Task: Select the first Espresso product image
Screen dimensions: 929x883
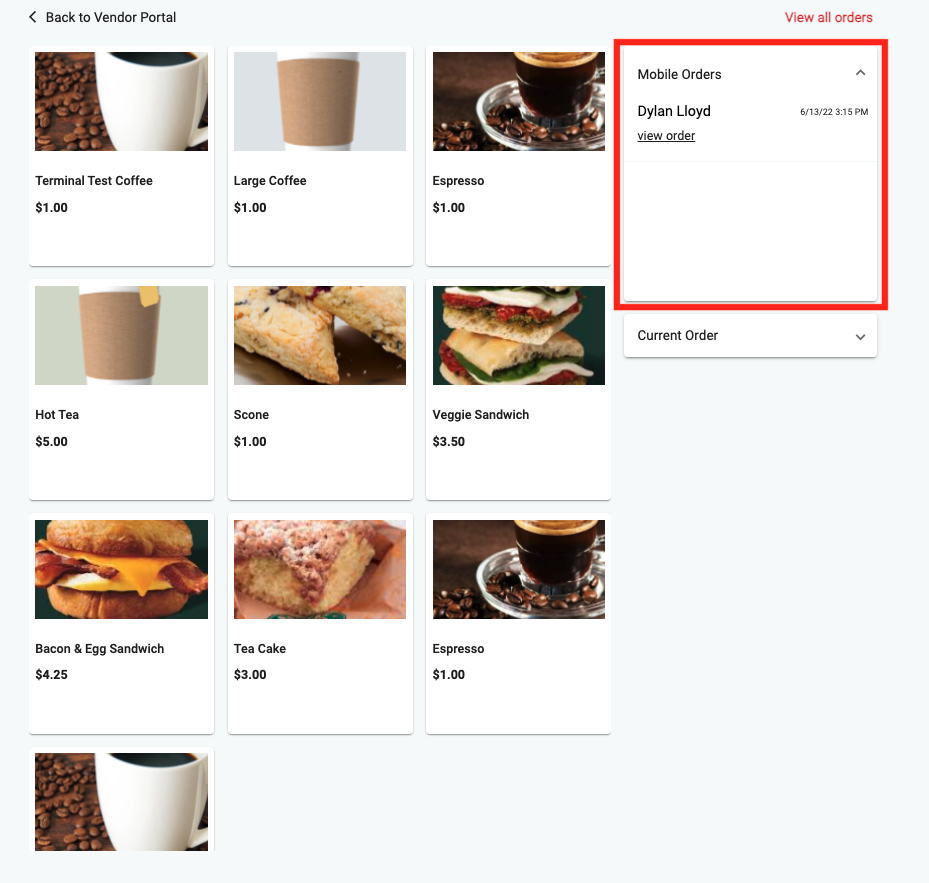Action: click(519, 101)
